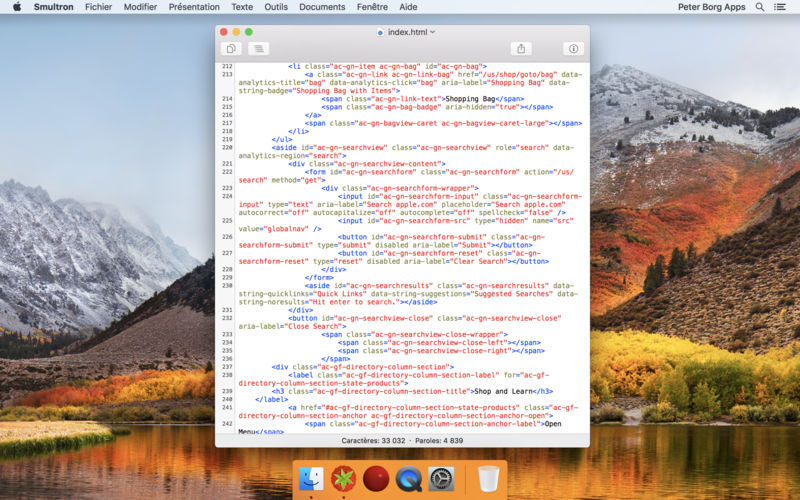Click line number 239 in gutter
Image resolution: width=800 pixels, height=500 pixels.
point(227,391)
